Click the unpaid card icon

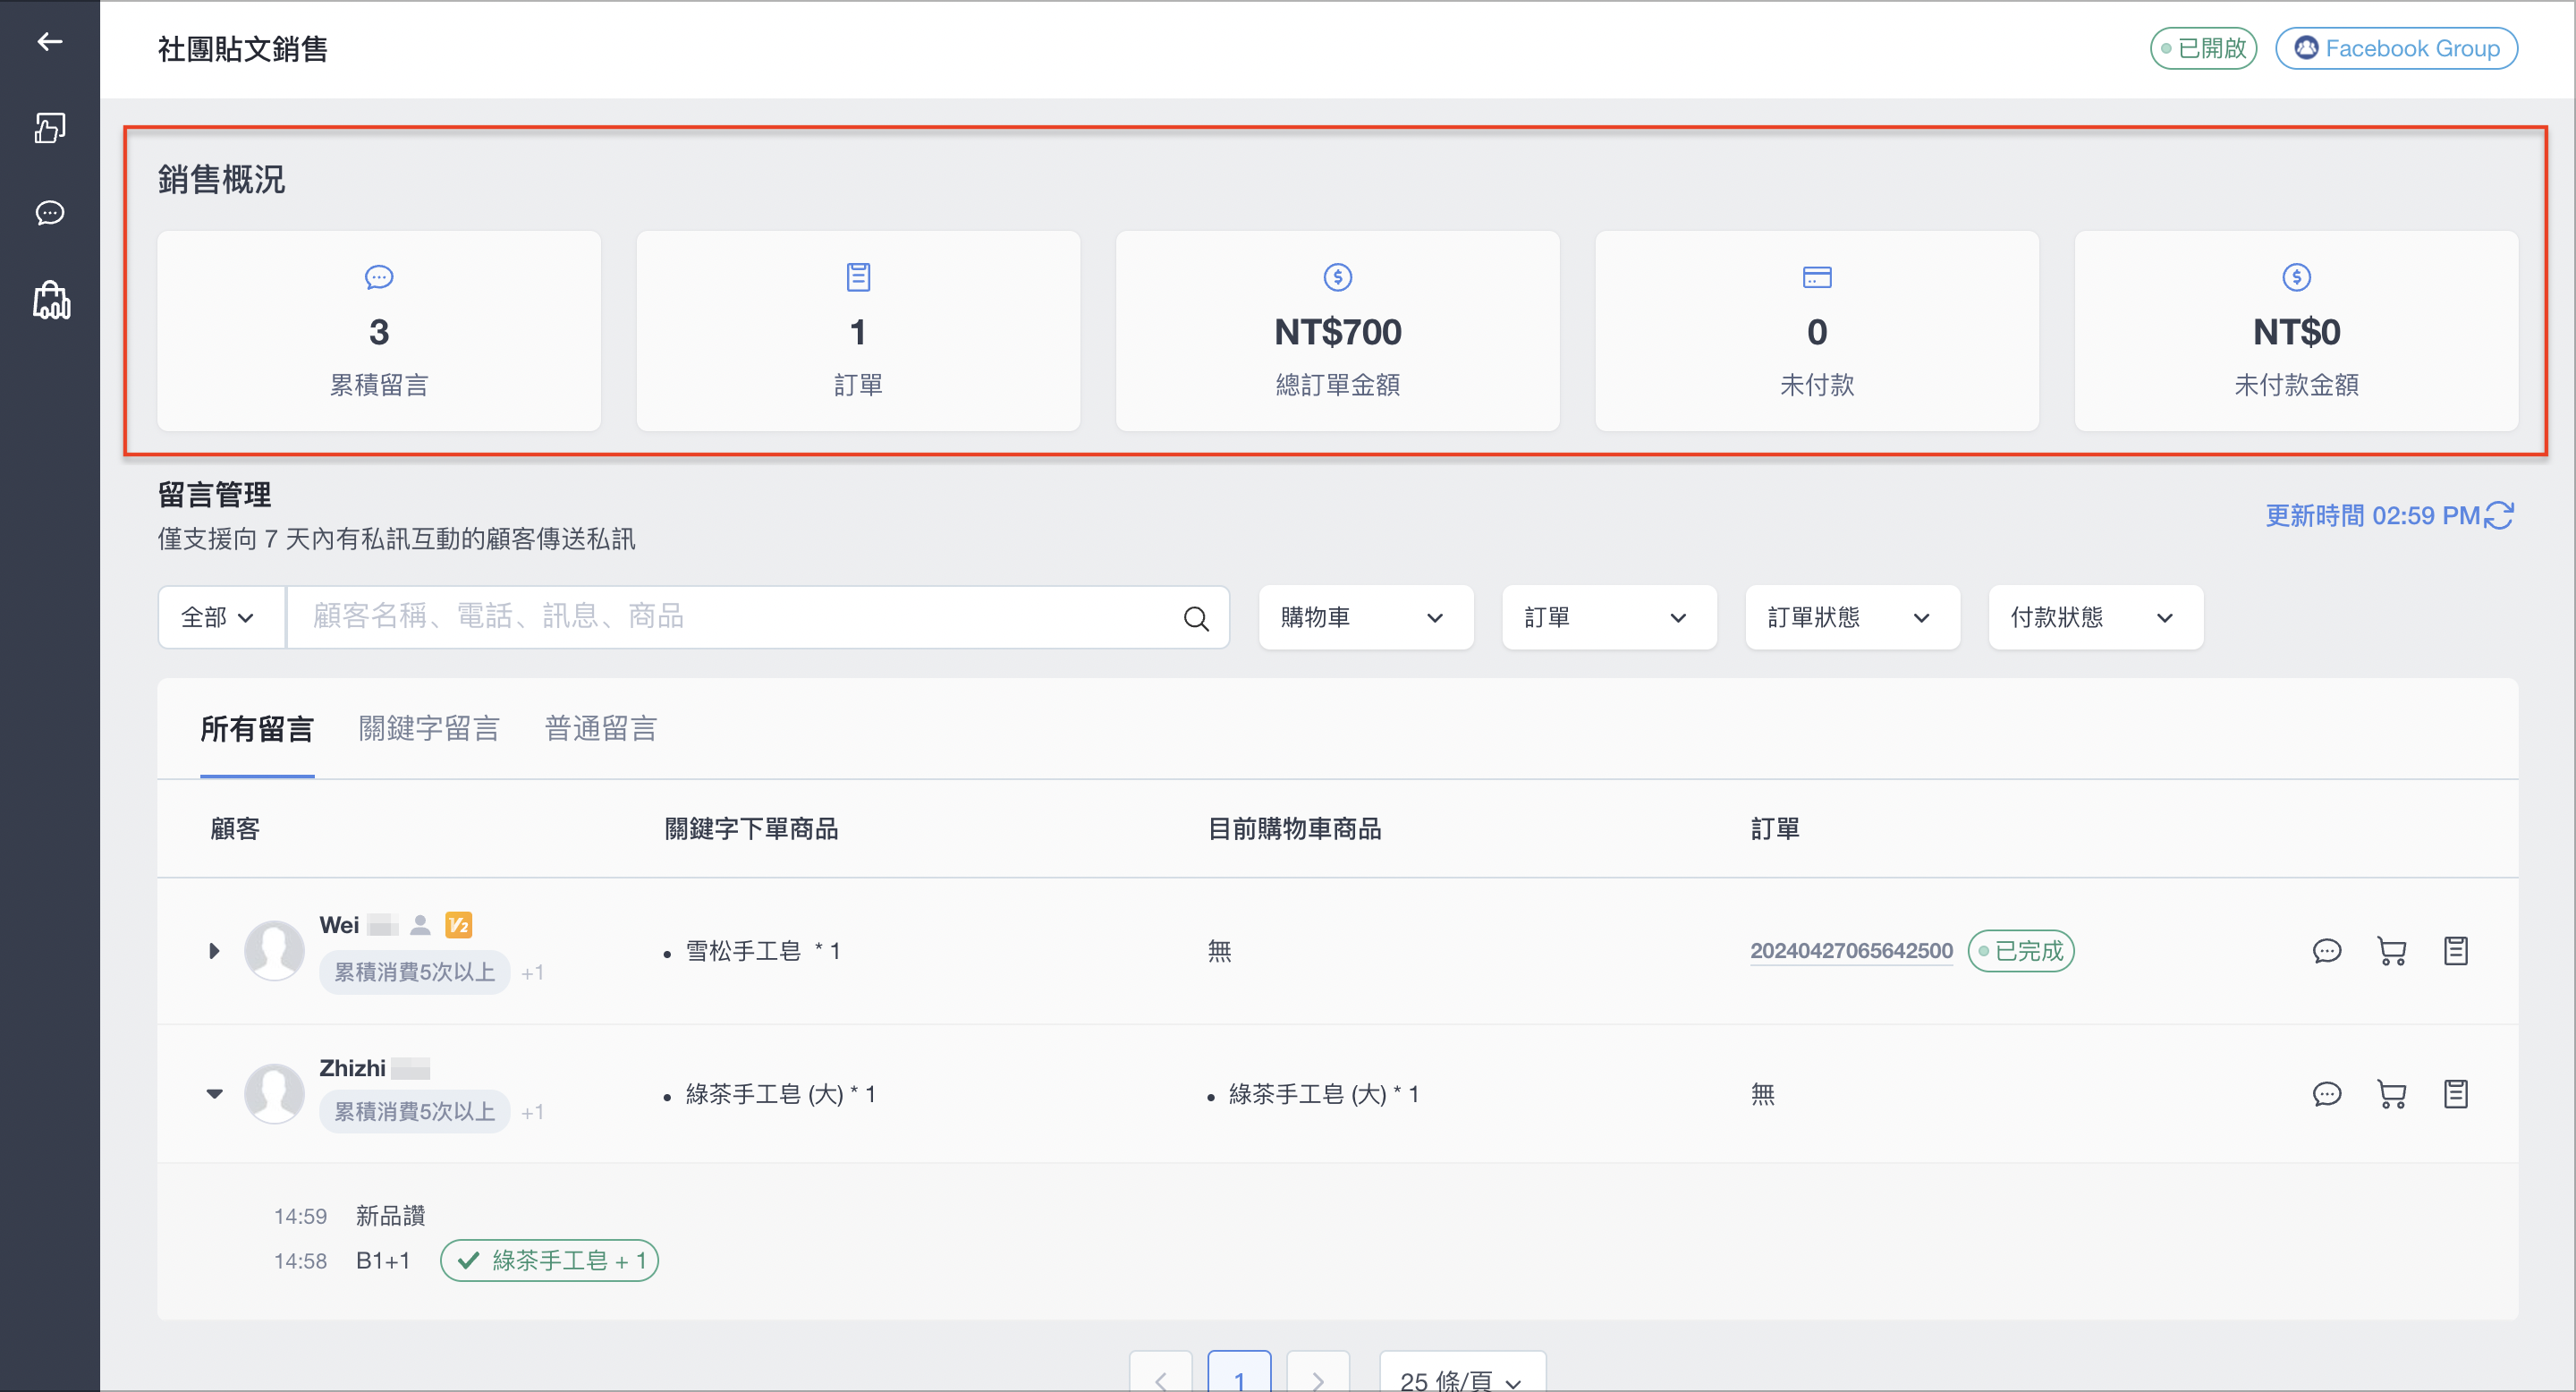[x=1816, y=277]
